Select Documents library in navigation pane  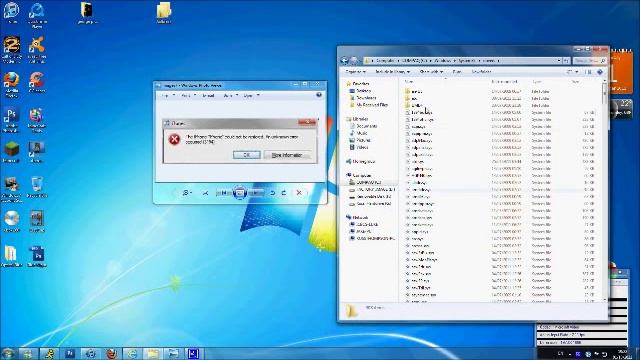tap(364, 126)
